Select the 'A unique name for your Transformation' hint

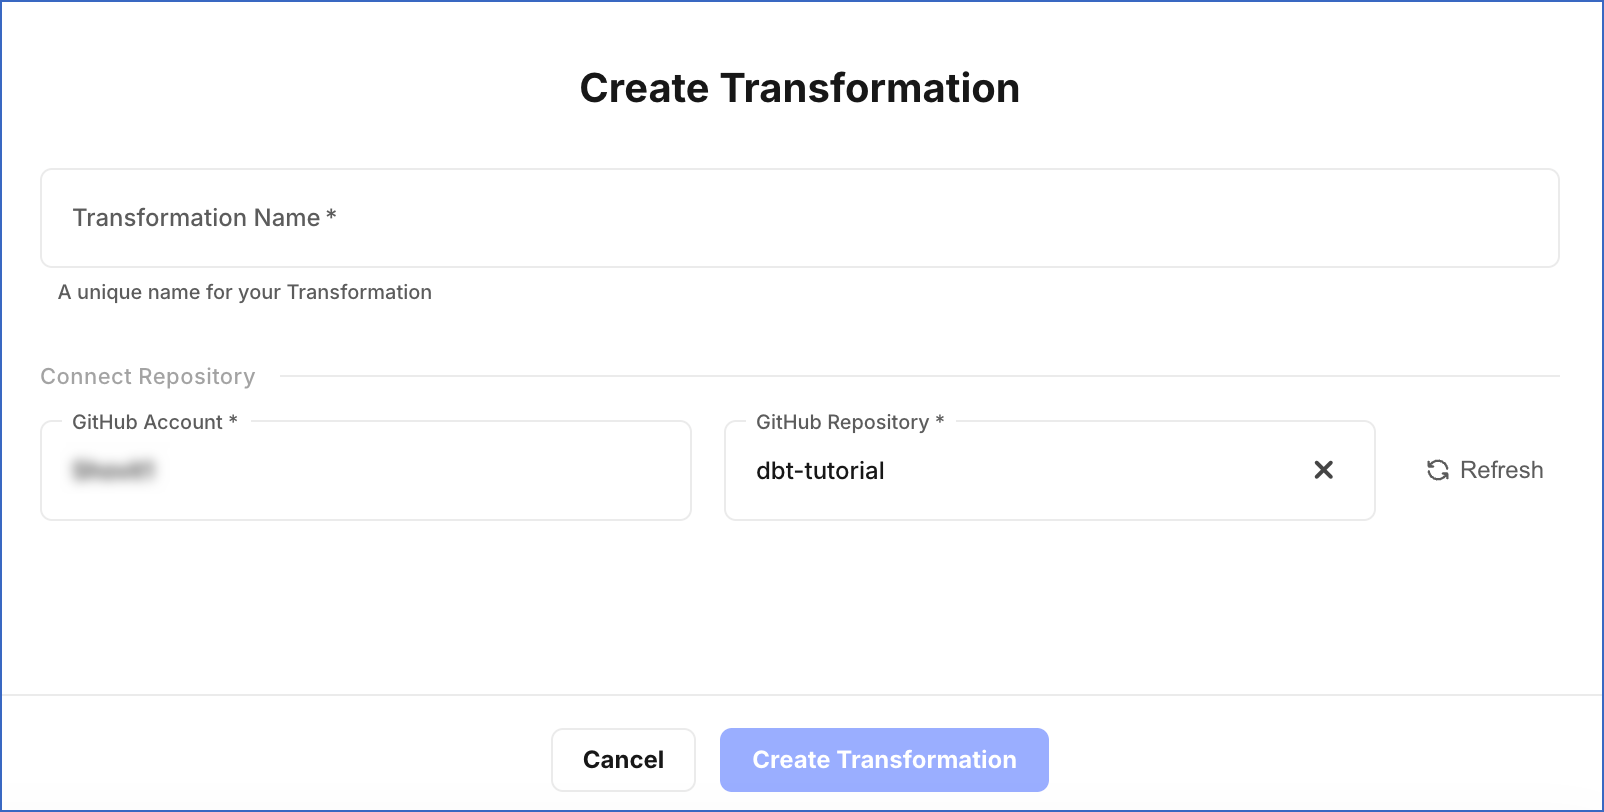tap(245, 292)
